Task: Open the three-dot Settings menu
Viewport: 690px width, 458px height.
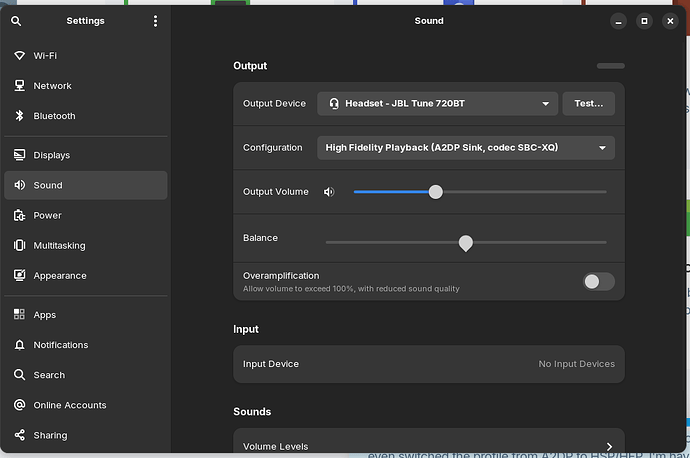Action: click(x=155, y=21)
